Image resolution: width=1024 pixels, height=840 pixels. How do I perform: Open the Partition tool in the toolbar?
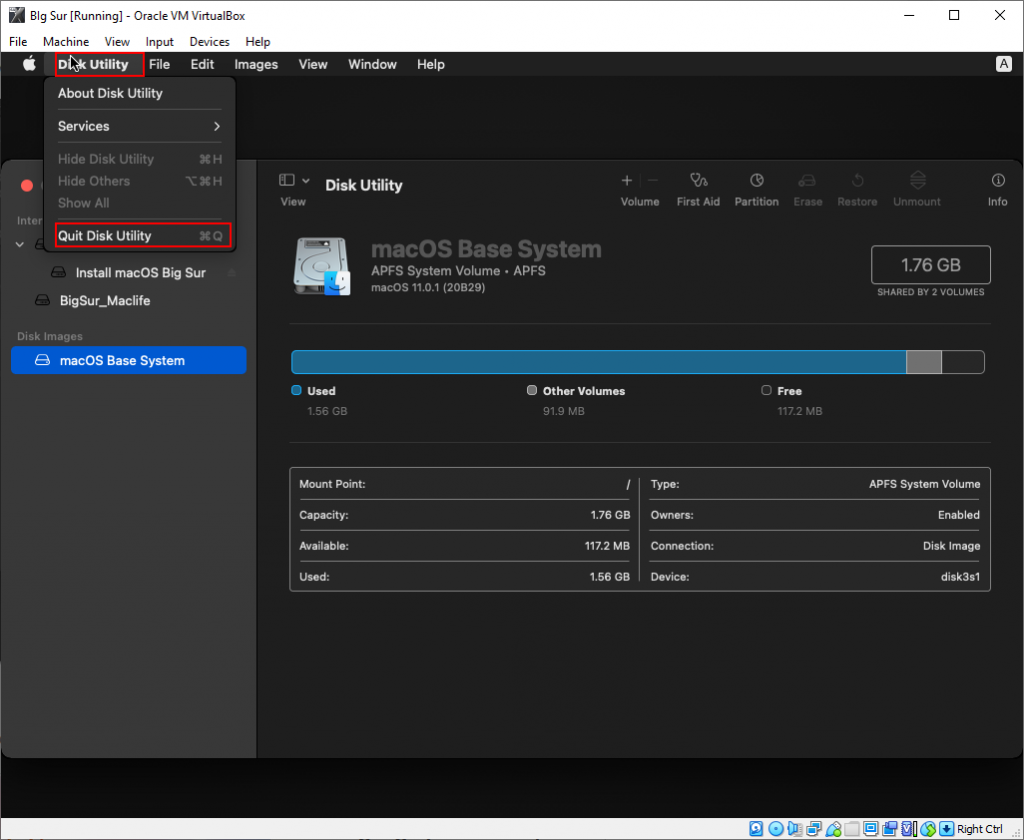tap(756, 188)
